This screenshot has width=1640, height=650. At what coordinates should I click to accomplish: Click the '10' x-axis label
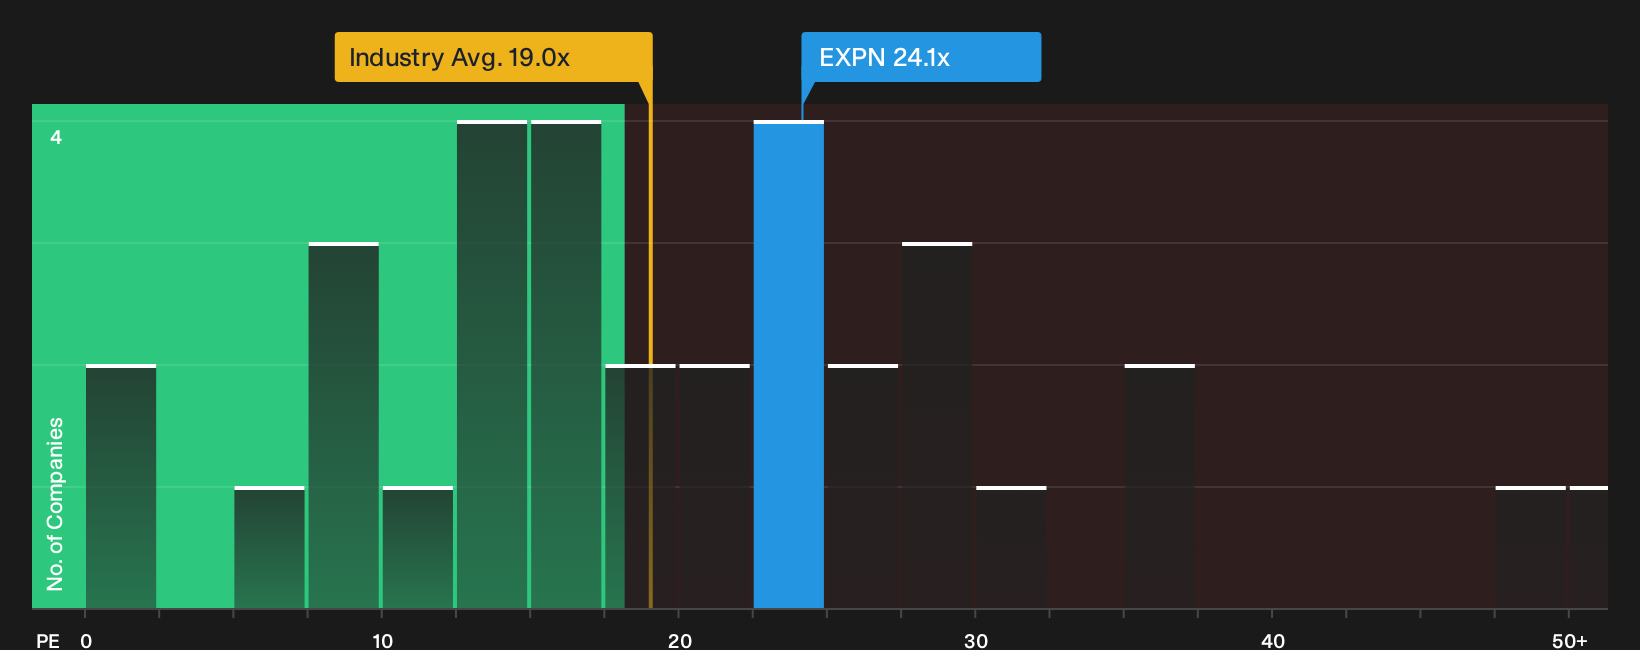[382, 641]
